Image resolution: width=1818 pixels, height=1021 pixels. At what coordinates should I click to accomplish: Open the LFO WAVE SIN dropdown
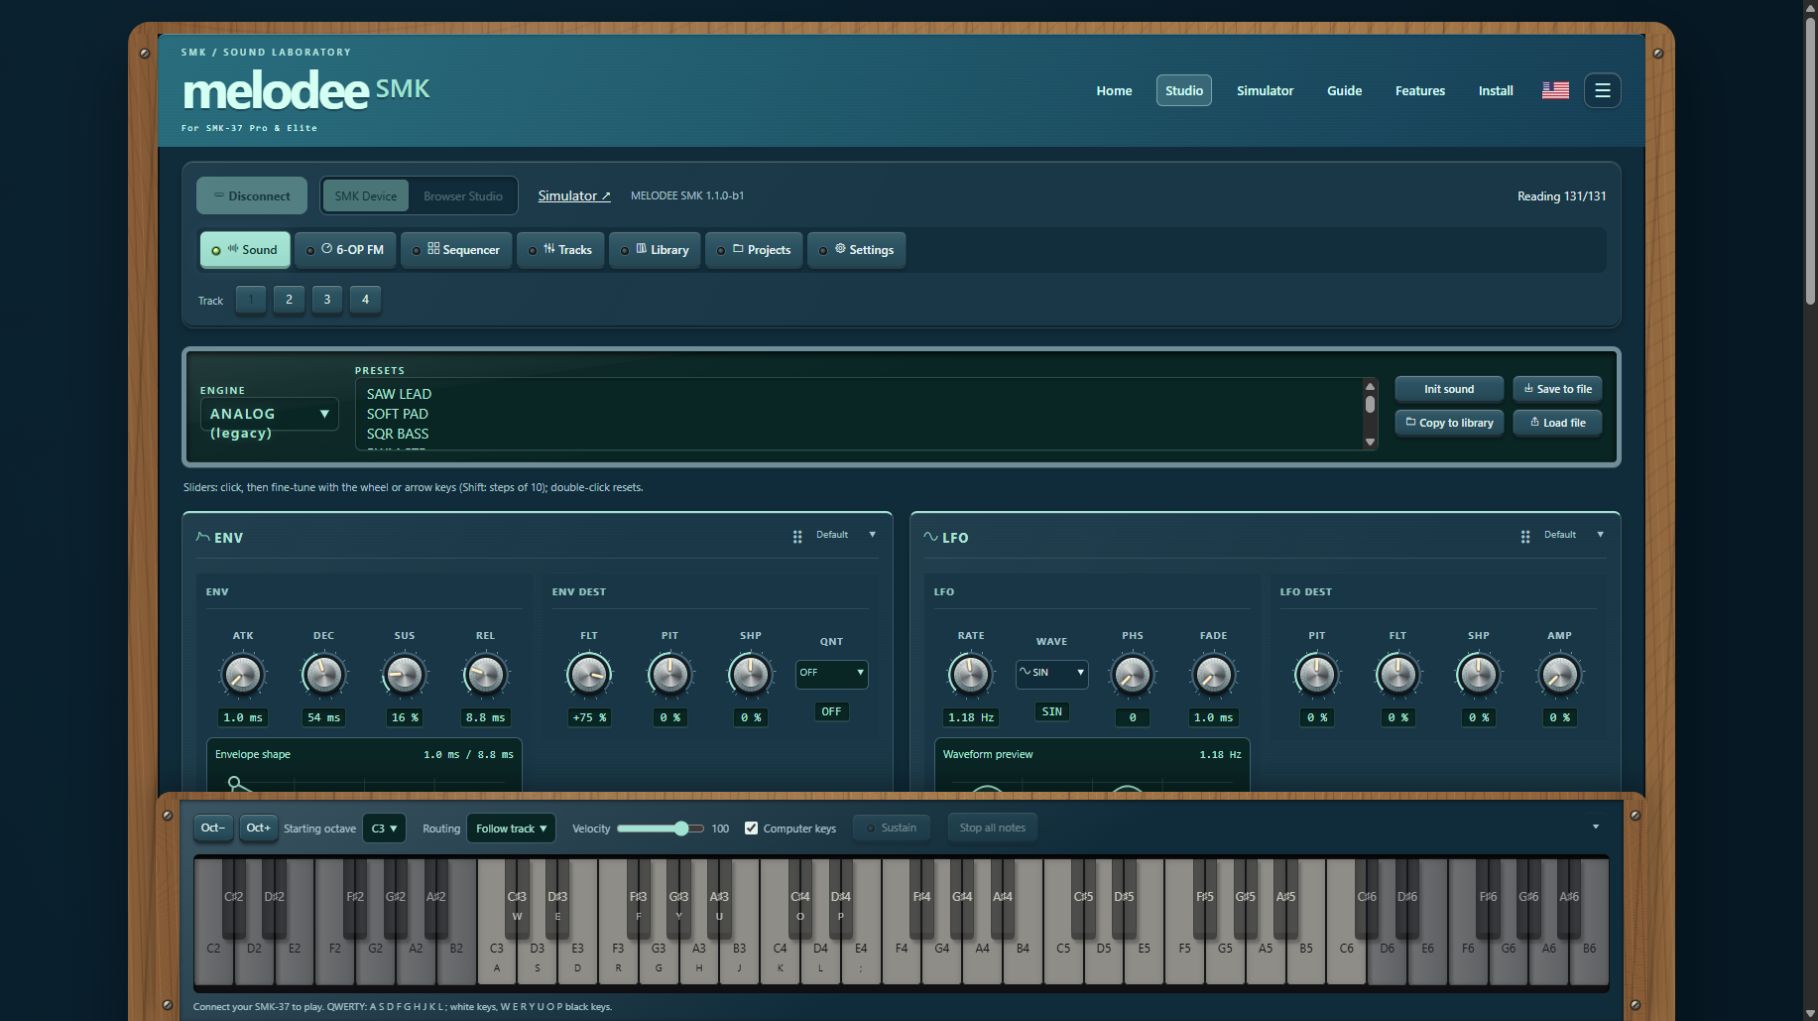pos(1051,673)
